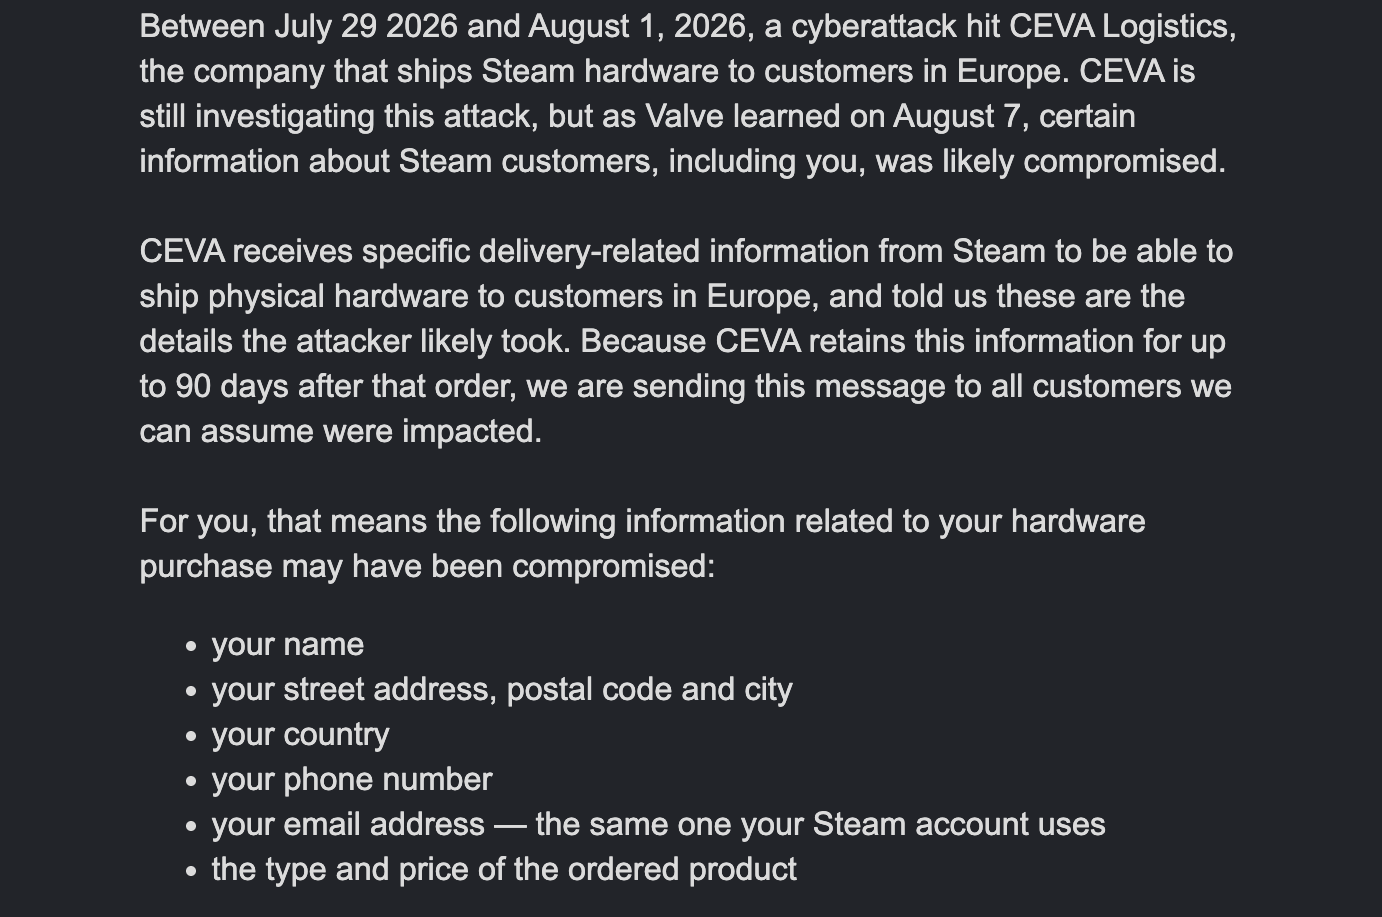Click the phrase 'Steam account uses'
This screenshot has width=1382, height=917.
[x=959, y=825]
